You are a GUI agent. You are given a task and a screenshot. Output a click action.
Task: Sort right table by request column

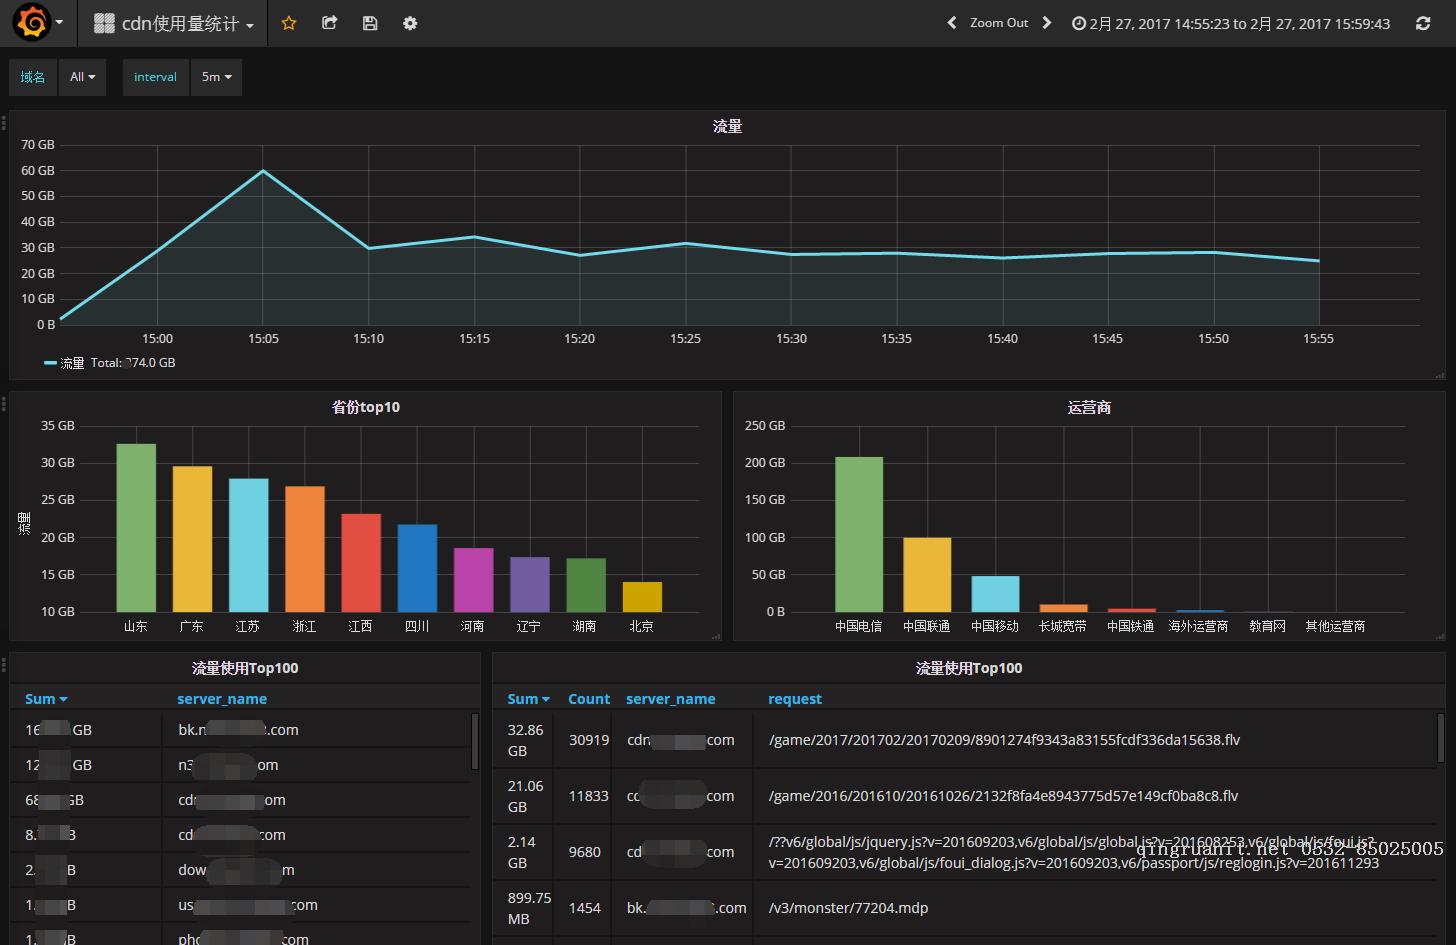pos(795,699)
